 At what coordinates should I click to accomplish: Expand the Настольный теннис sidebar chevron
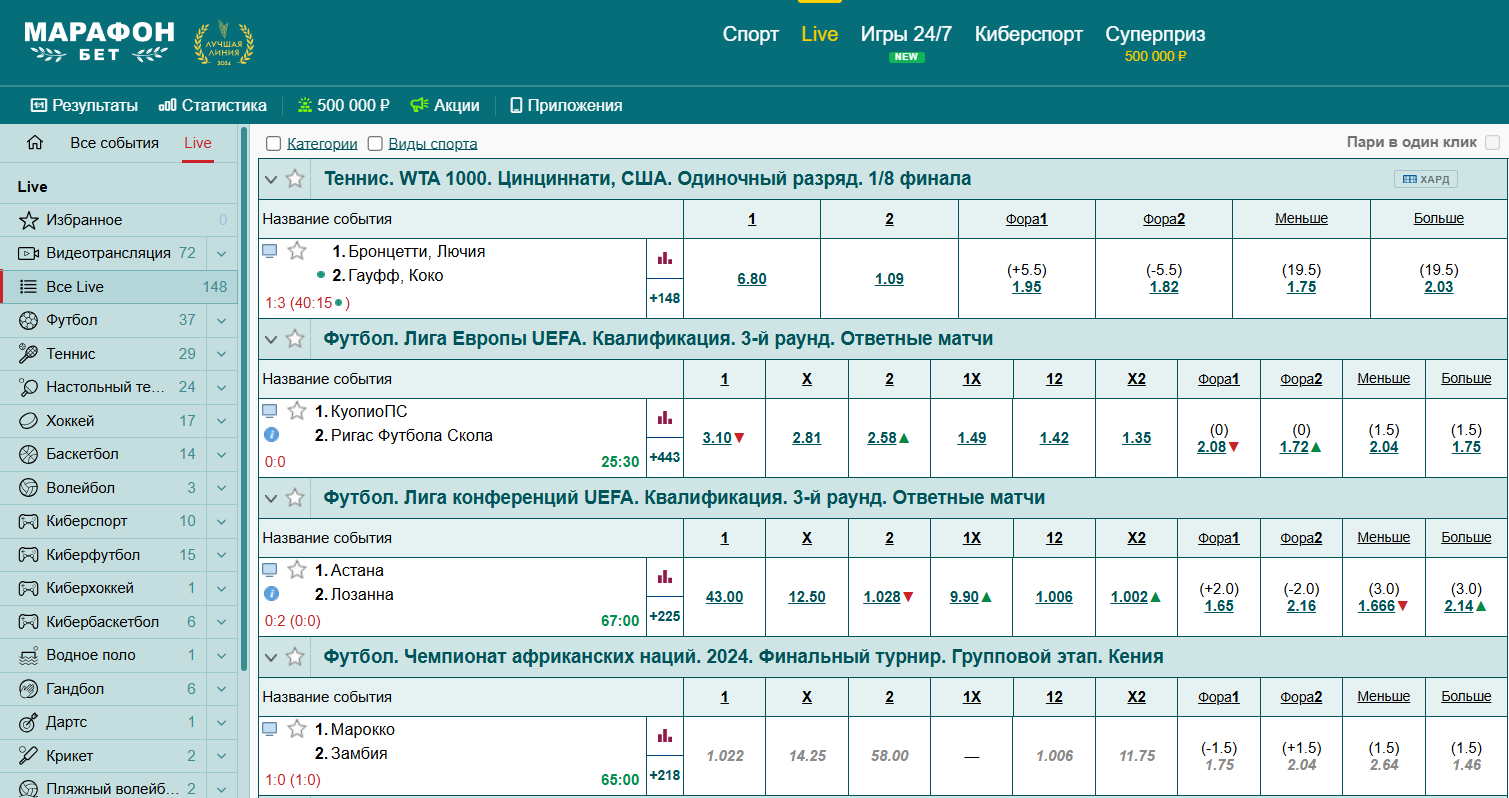222,387
